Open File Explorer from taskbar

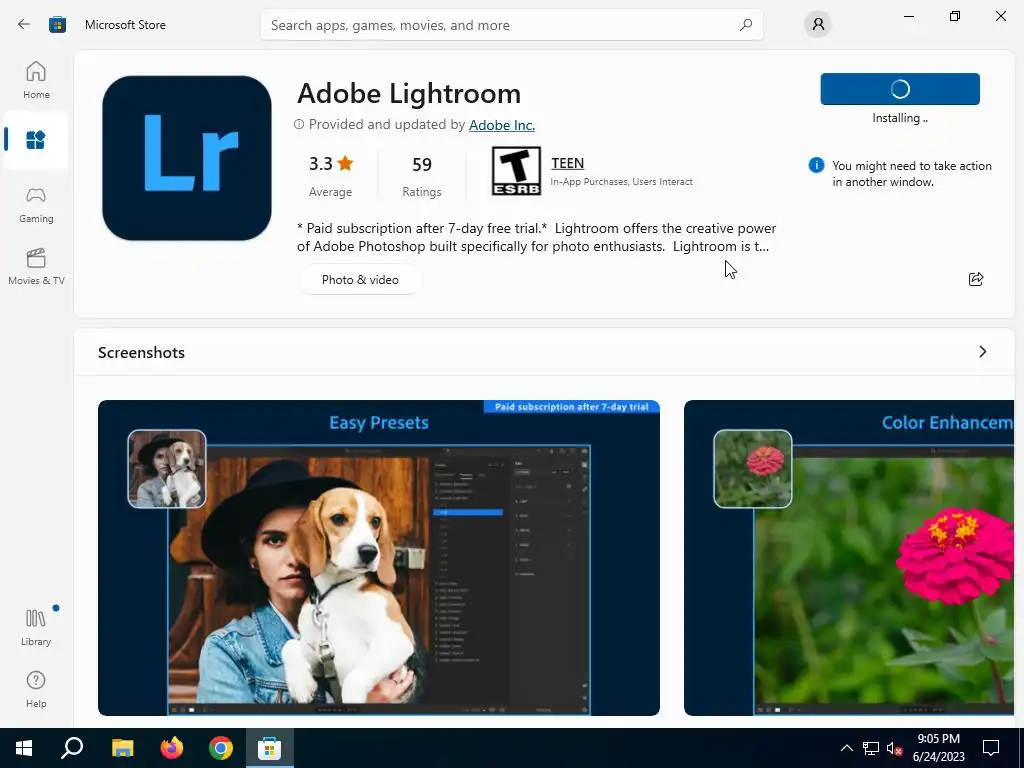tap(122, 748)
